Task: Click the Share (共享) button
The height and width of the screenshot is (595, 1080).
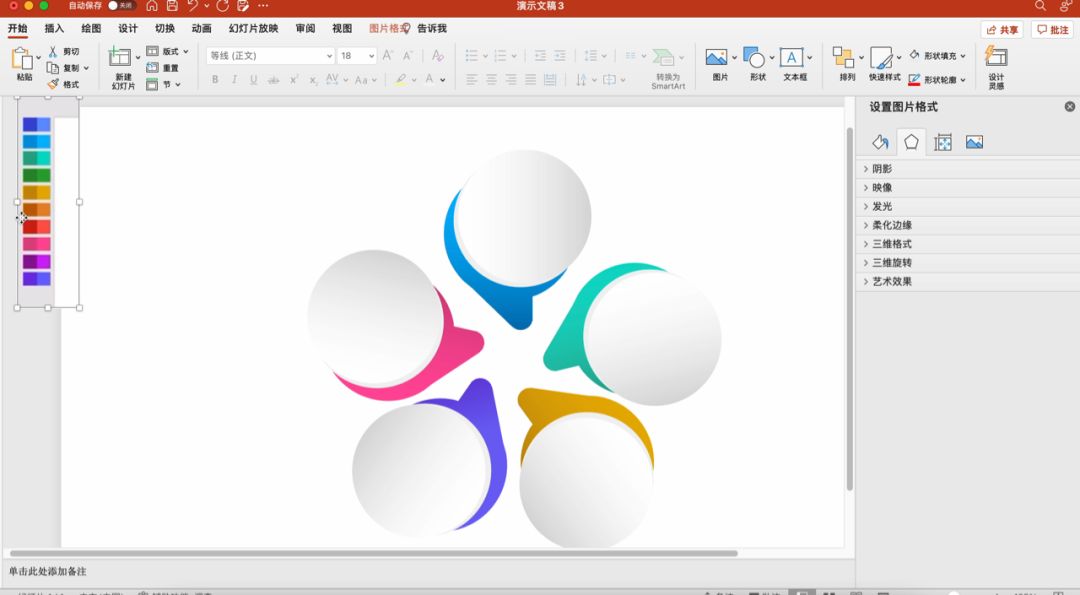Action: (x=1002, y=30)
